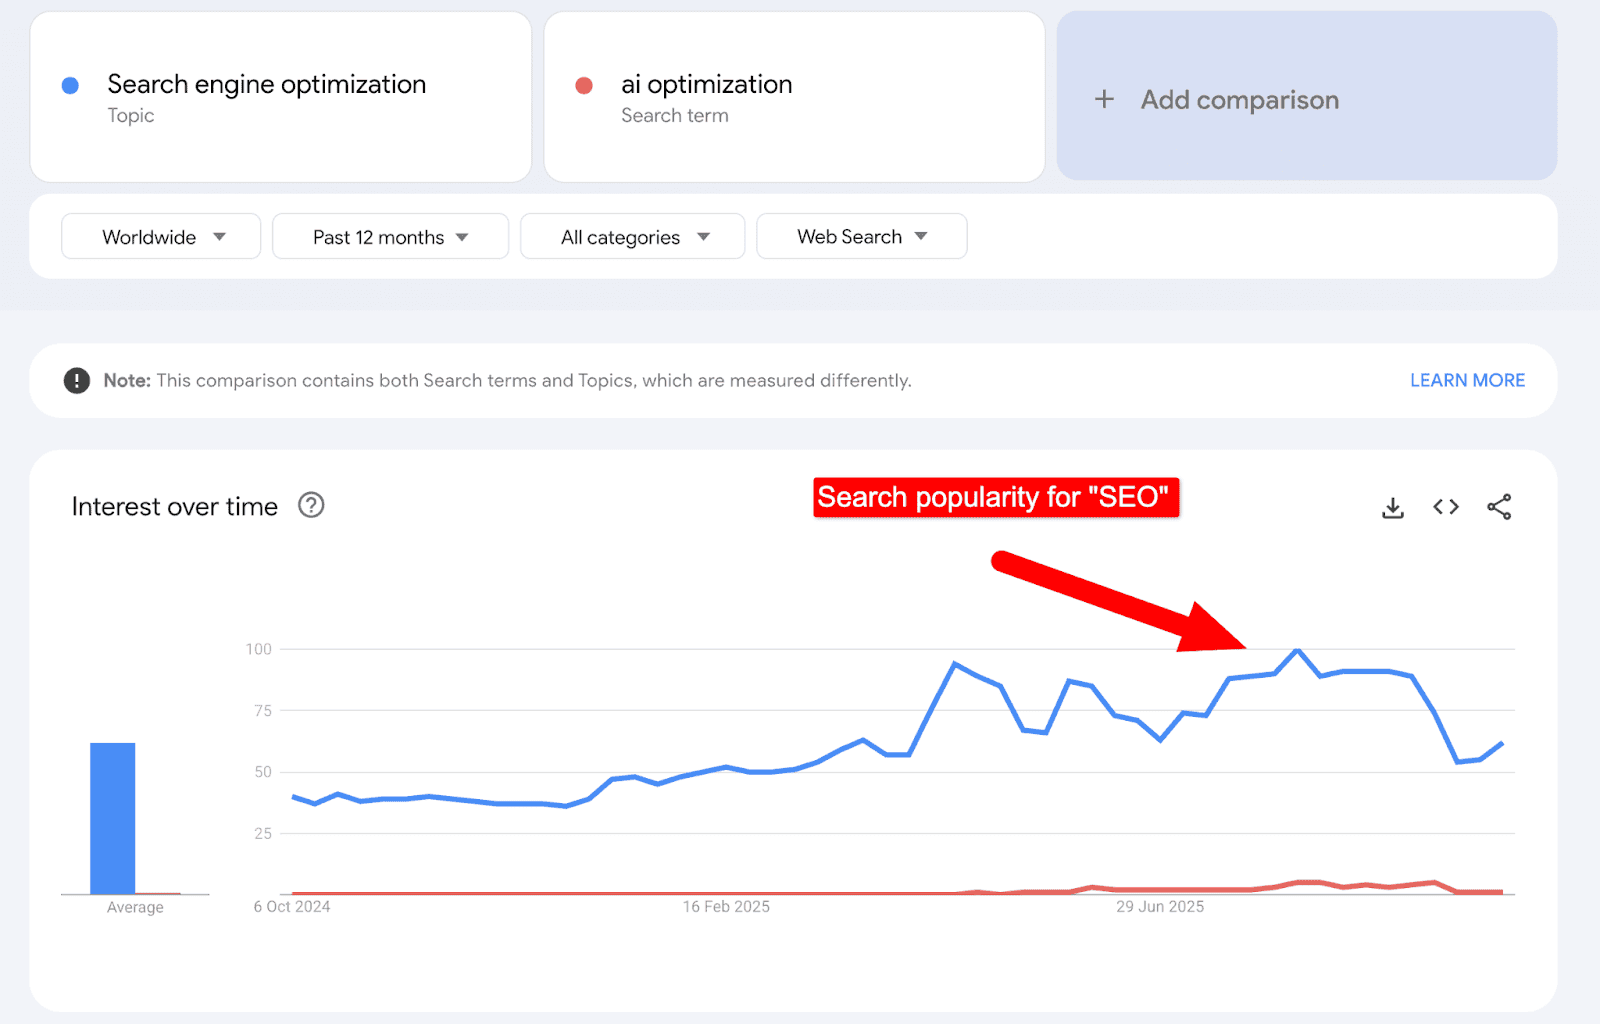Click the blue Average bar
The height and width of the screenshot is (1024, 1600).
click(113, 818)
